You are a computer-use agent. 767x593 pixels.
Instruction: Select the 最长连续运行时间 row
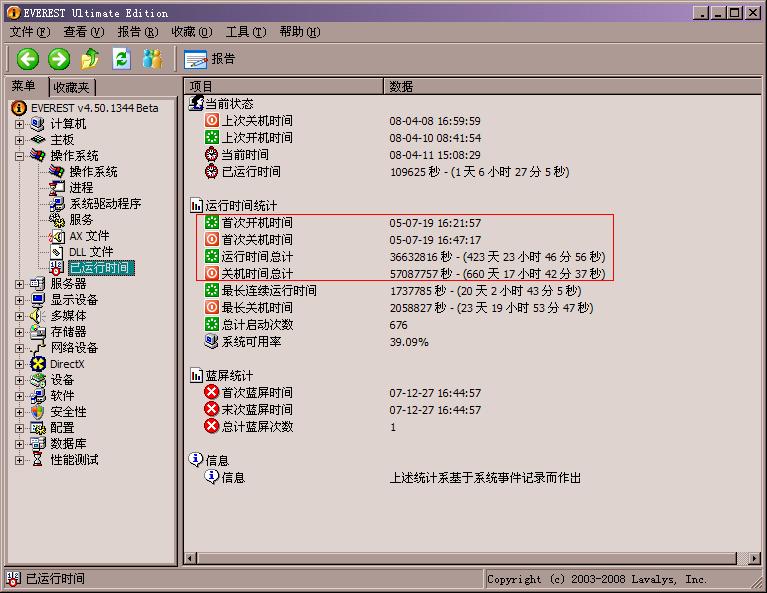pyautogui.click(x=393, y=291)
